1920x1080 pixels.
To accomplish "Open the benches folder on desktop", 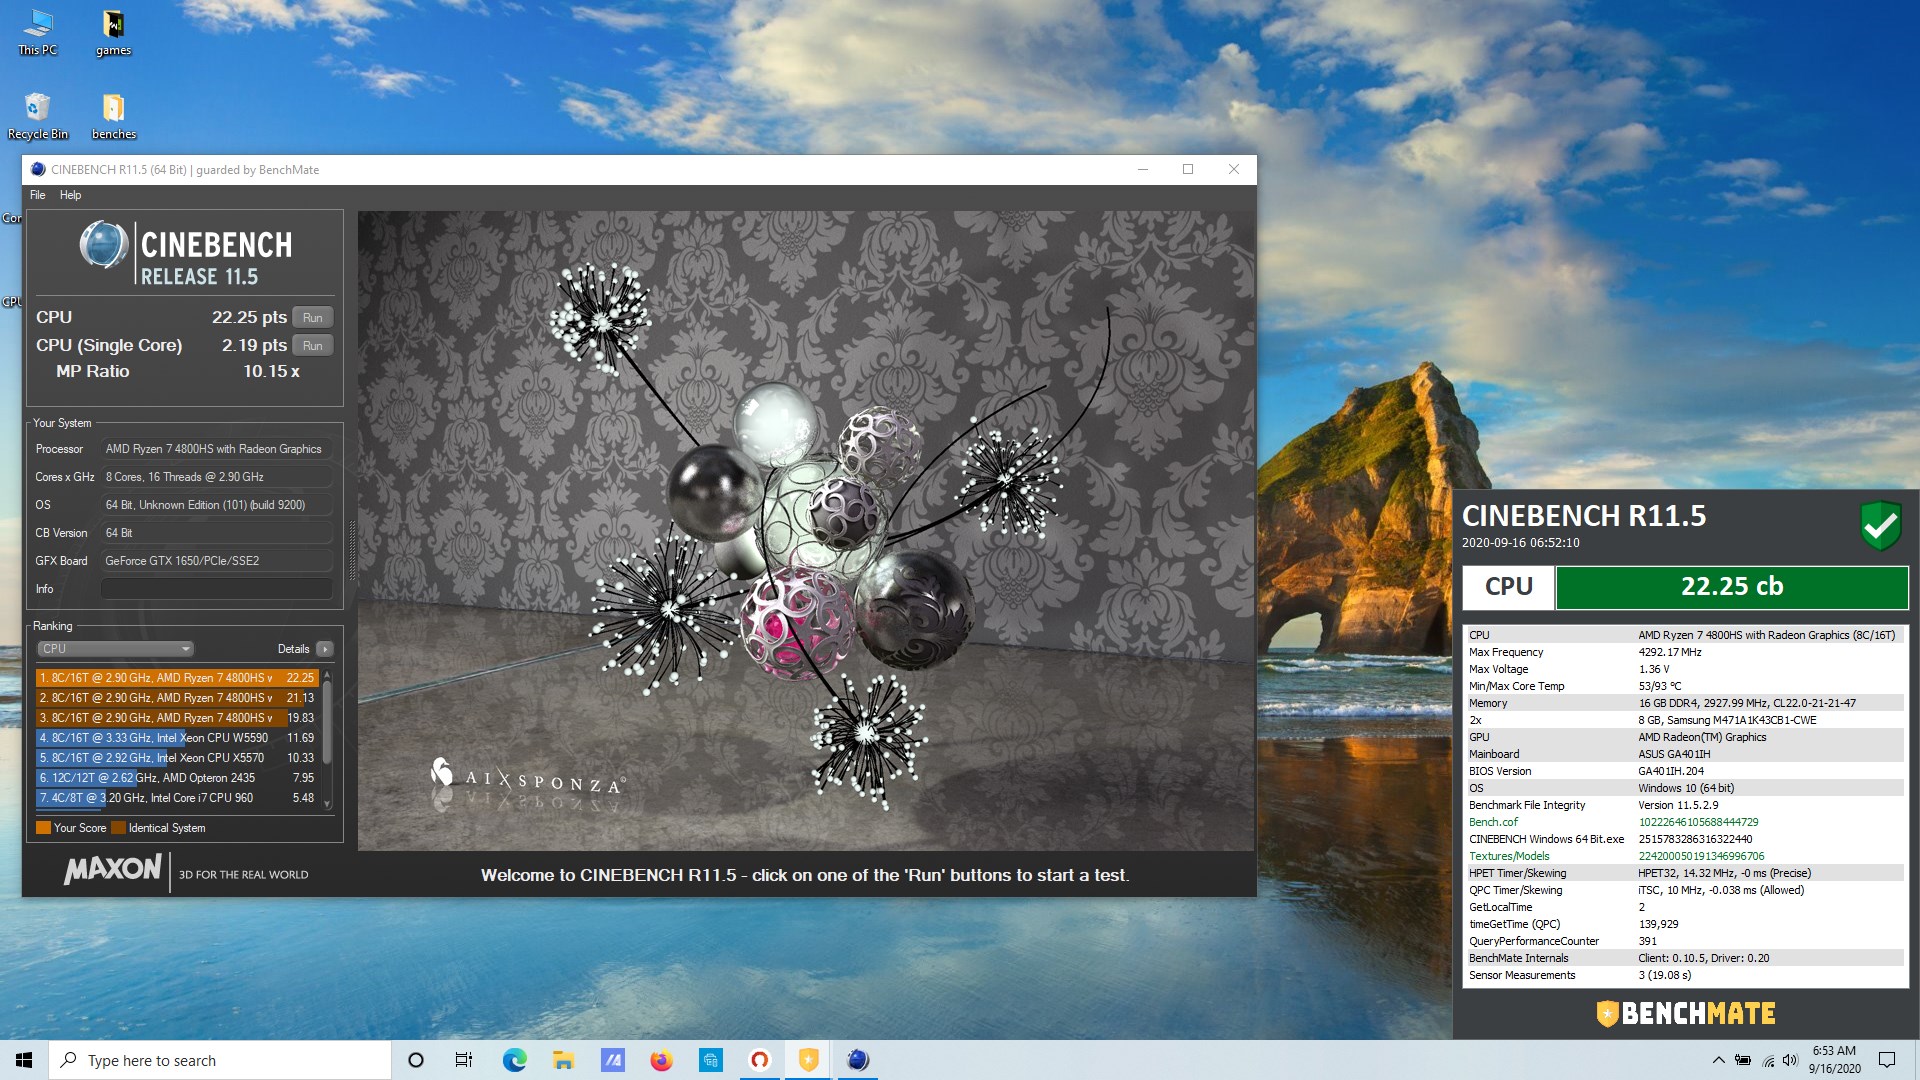I will pyautogui.click(x=113, y=116).
